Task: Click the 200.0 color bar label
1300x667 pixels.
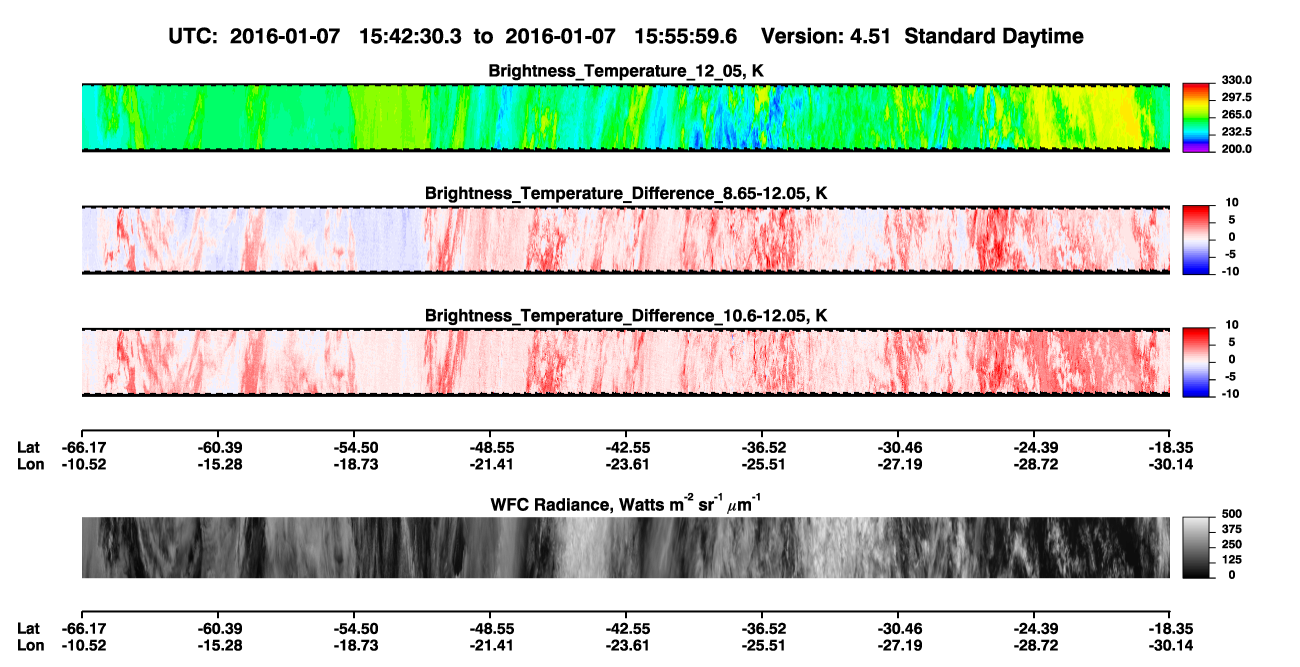Action: (x=1237, y=148)
